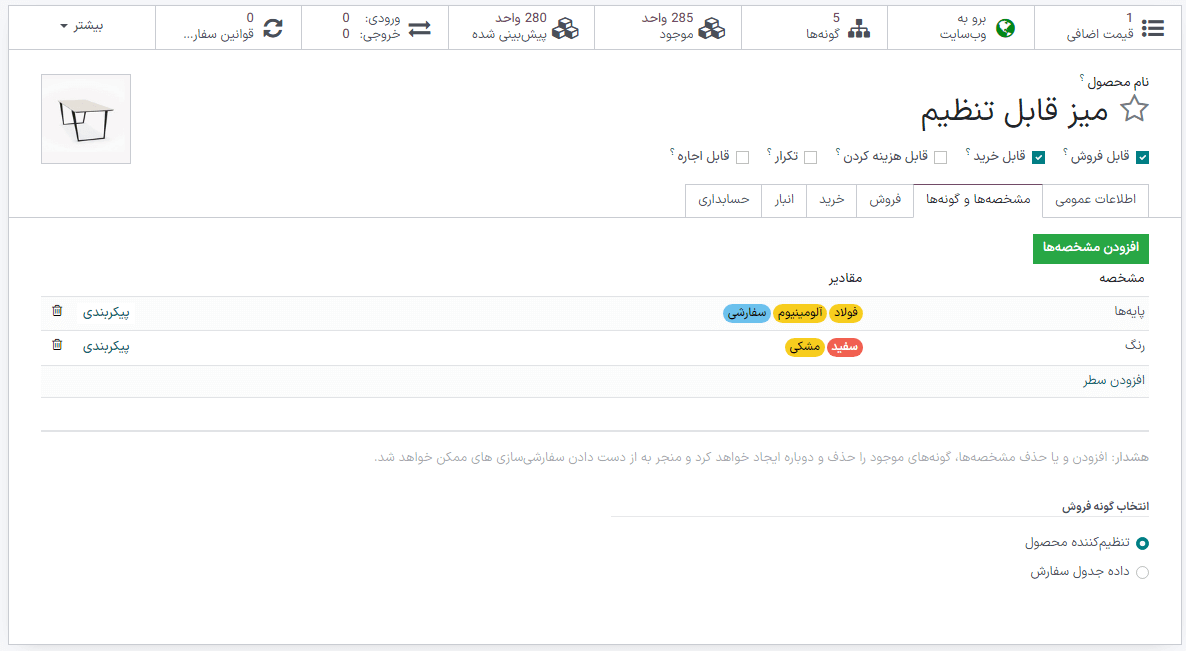The height and width of the screenshot is (651, 1186).
Task: Tick the قابل هزینه کردن checkbox
Action: 940,157
